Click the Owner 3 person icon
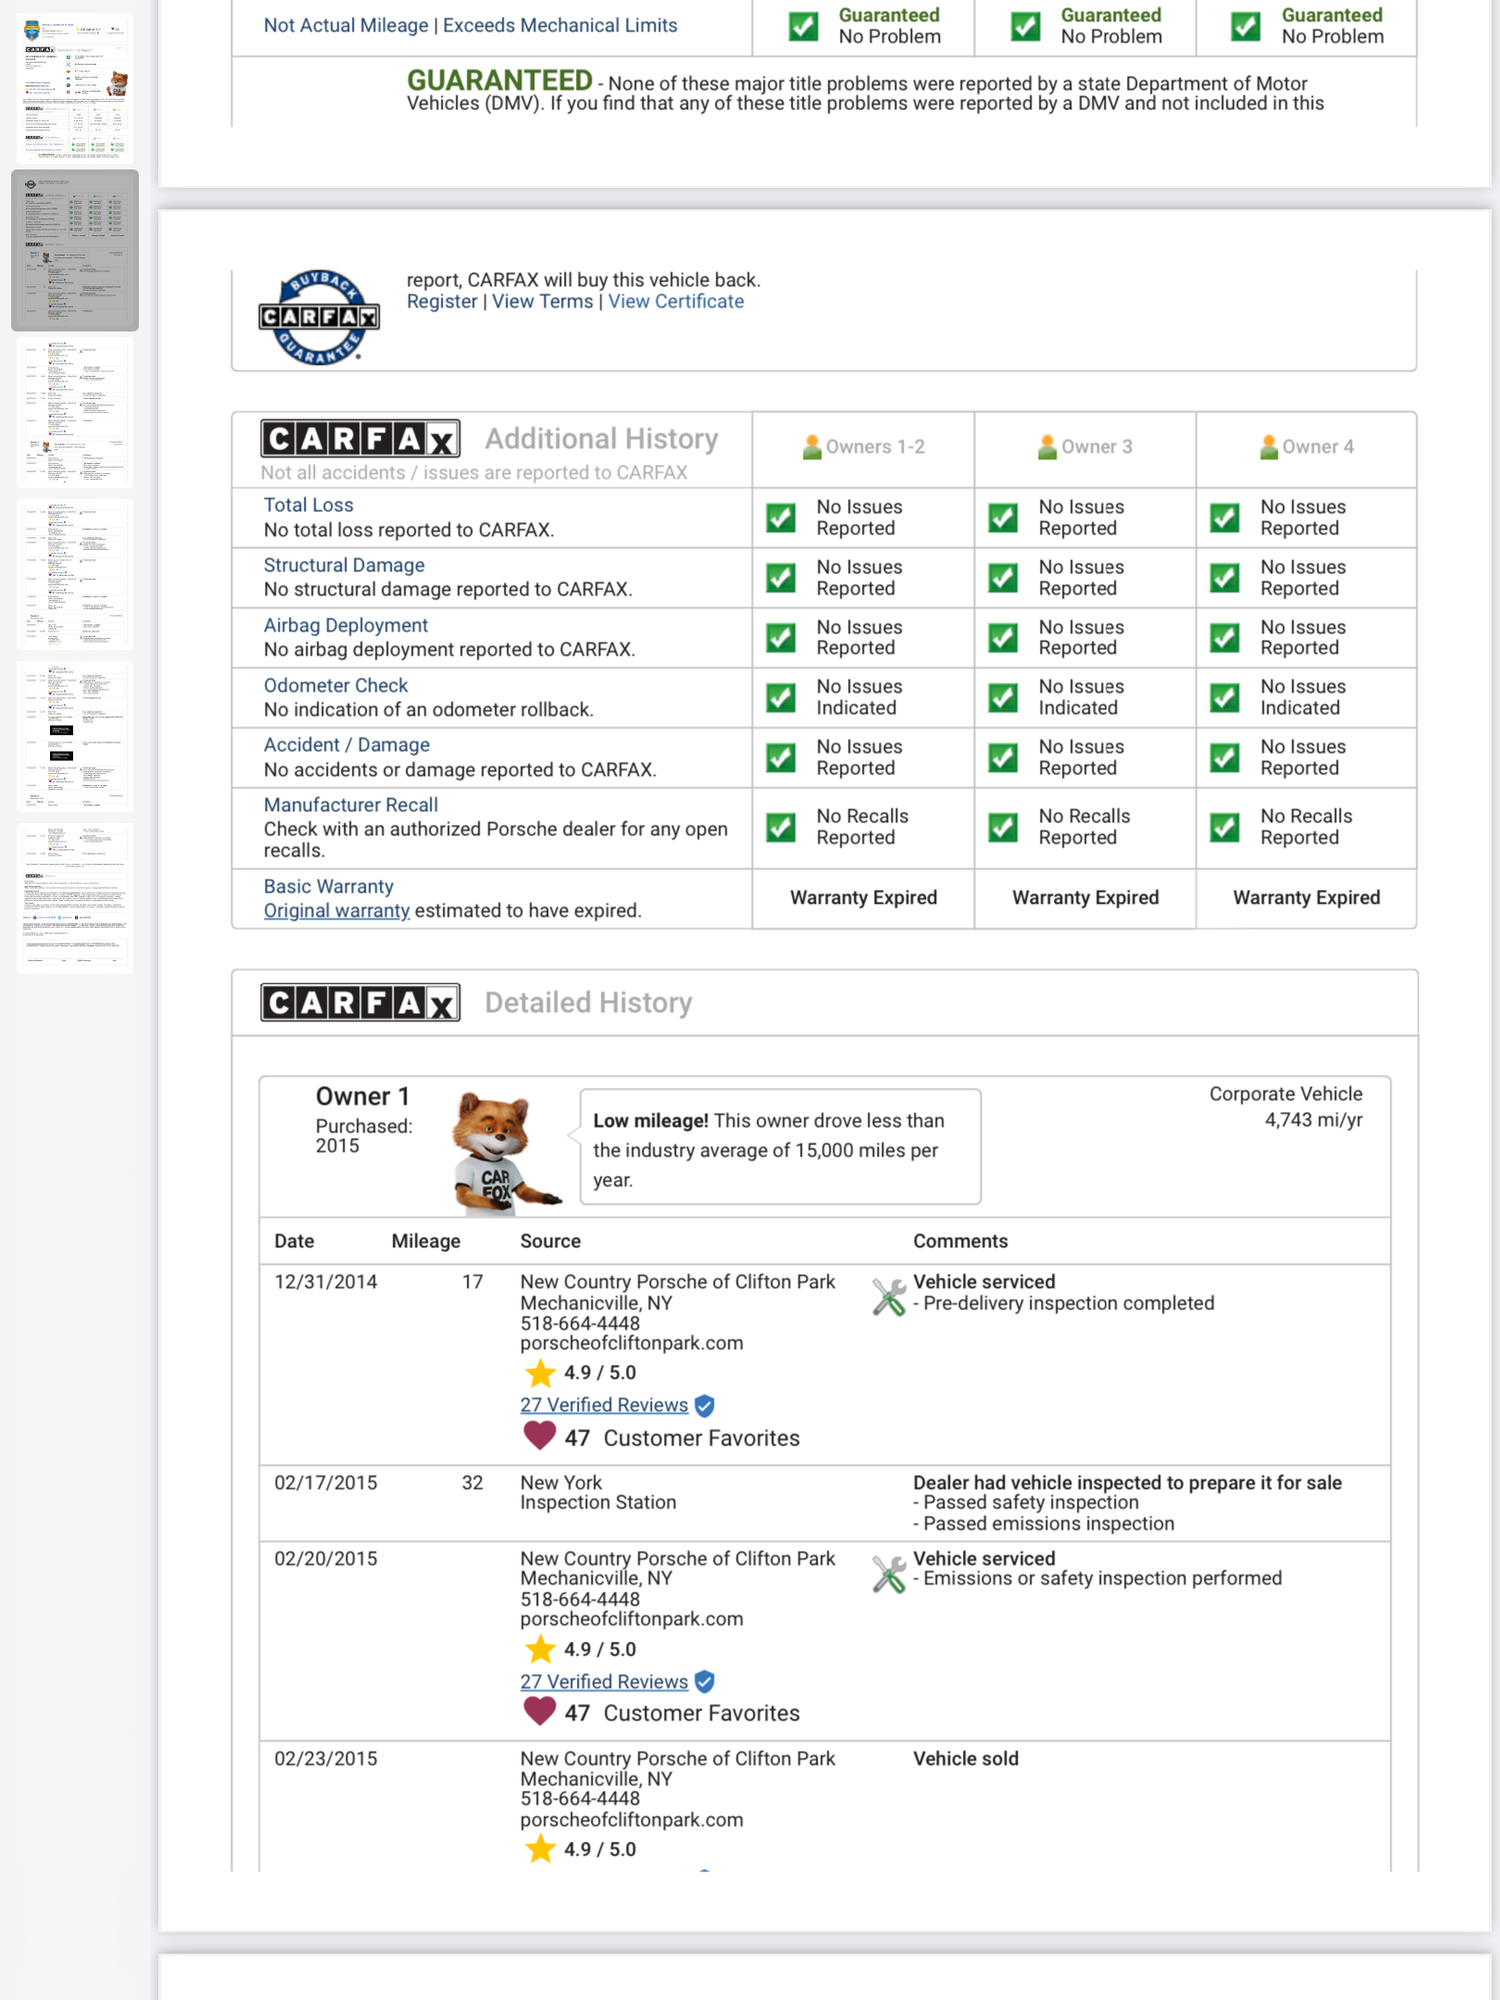 click(x=1047, y=447)
